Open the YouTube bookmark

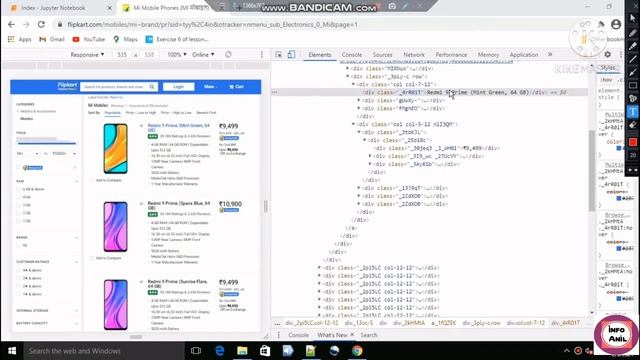[x=89, y=39]
